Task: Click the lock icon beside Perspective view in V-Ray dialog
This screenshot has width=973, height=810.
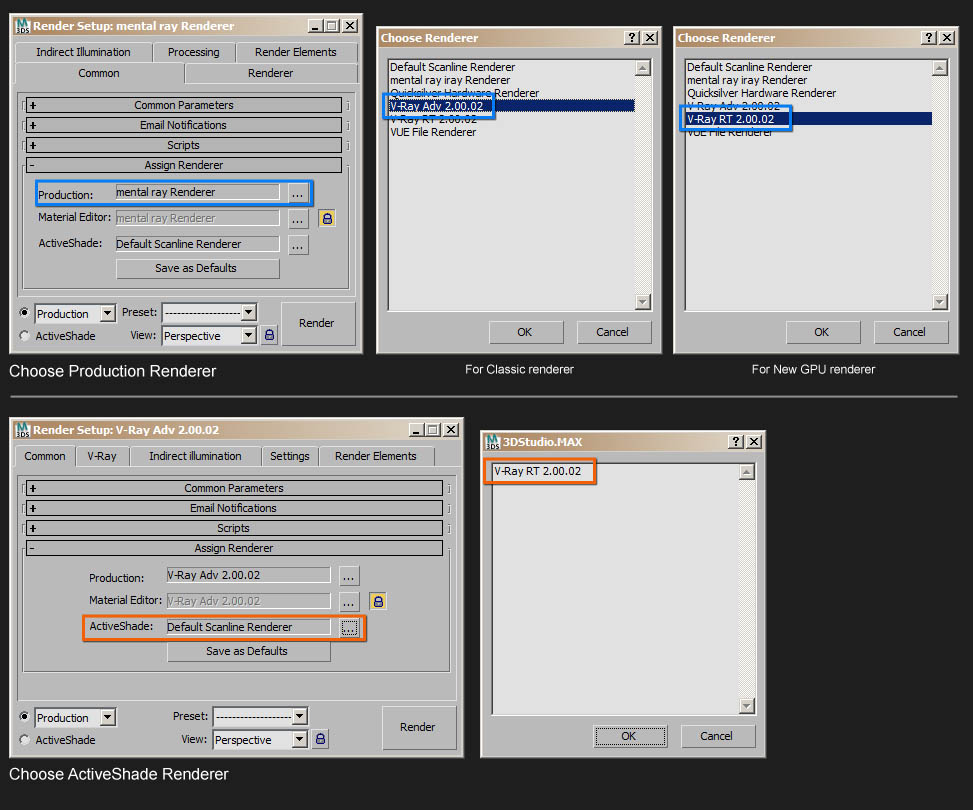Action: (320, 740)
